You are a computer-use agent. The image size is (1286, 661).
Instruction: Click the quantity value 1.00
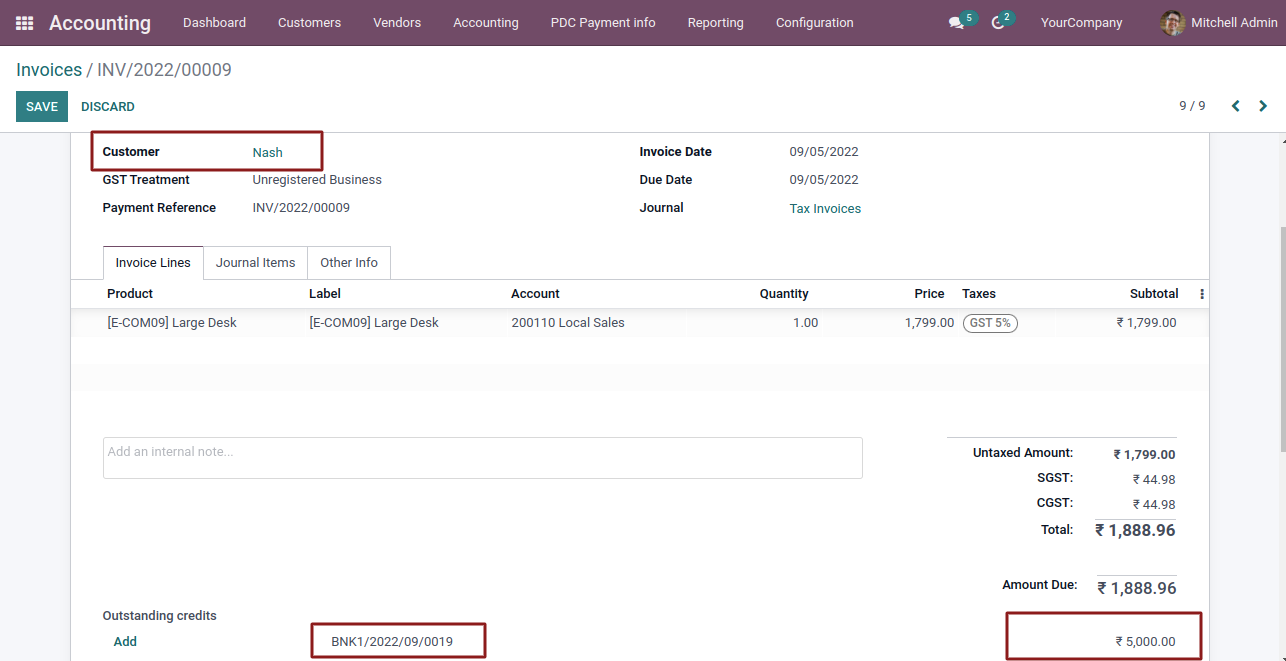point(805,323)
